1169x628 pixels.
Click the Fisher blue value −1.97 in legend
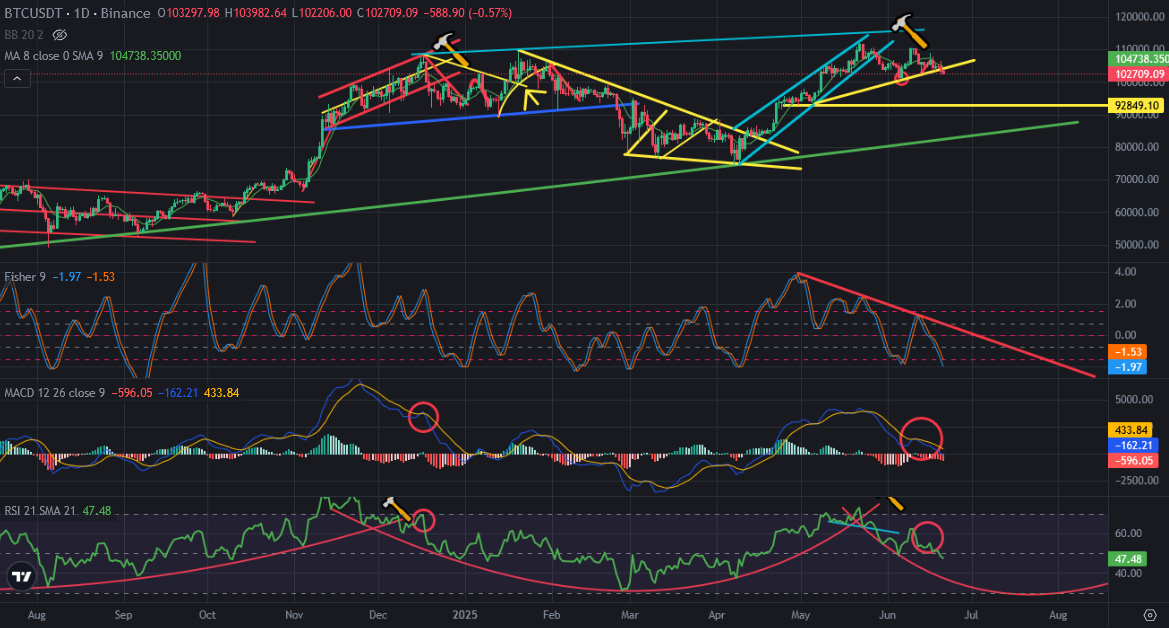point(67,277)
